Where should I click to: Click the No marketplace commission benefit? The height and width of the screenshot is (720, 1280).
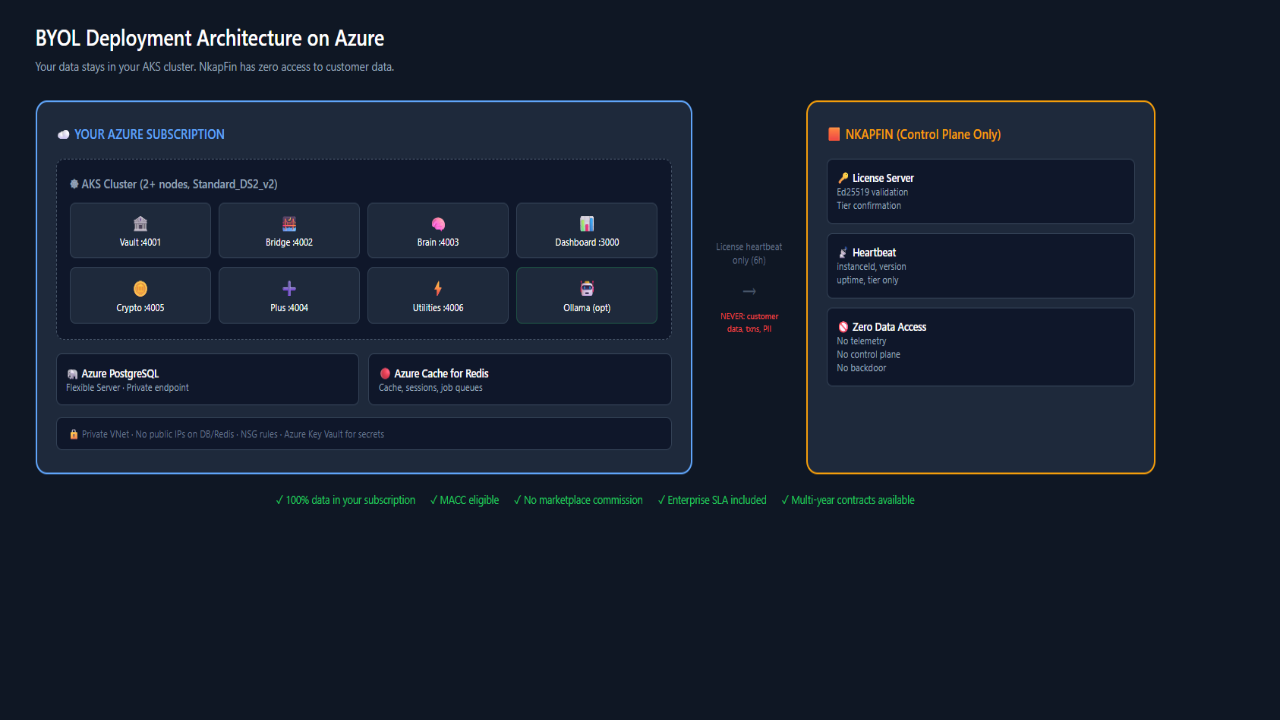(578, 500)
